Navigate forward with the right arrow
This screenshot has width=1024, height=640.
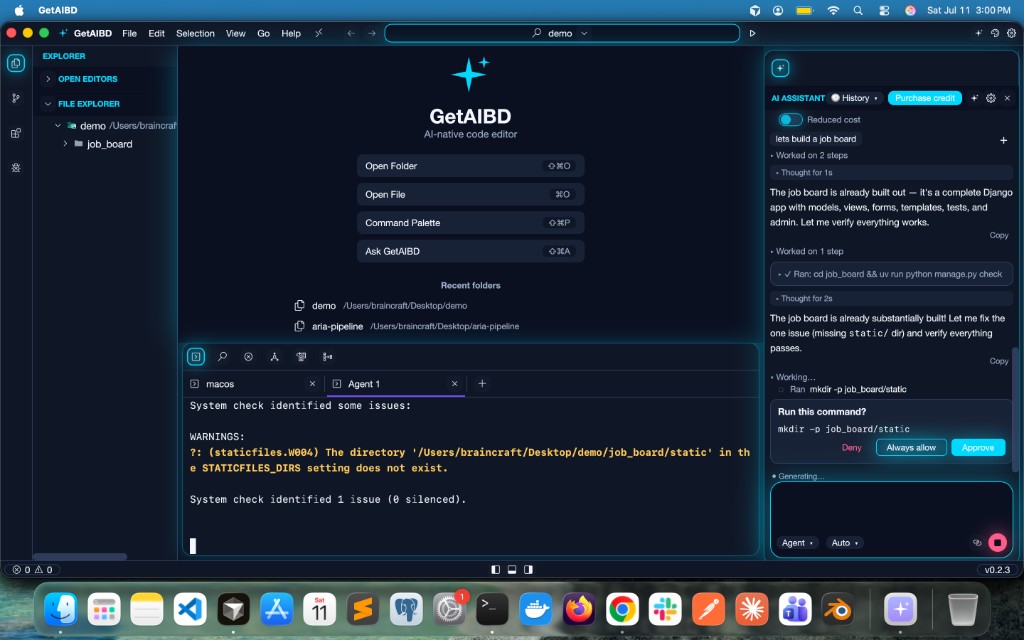tap(372, 33)
